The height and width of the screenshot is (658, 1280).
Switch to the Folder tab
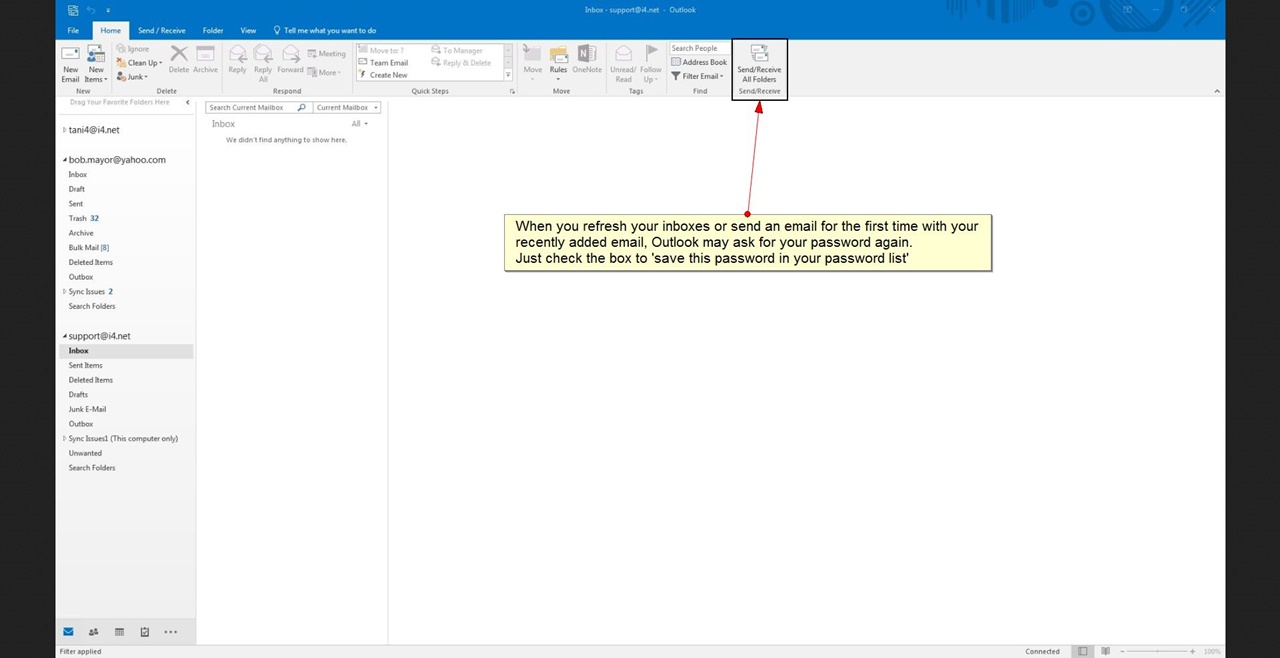pos(213,30)
